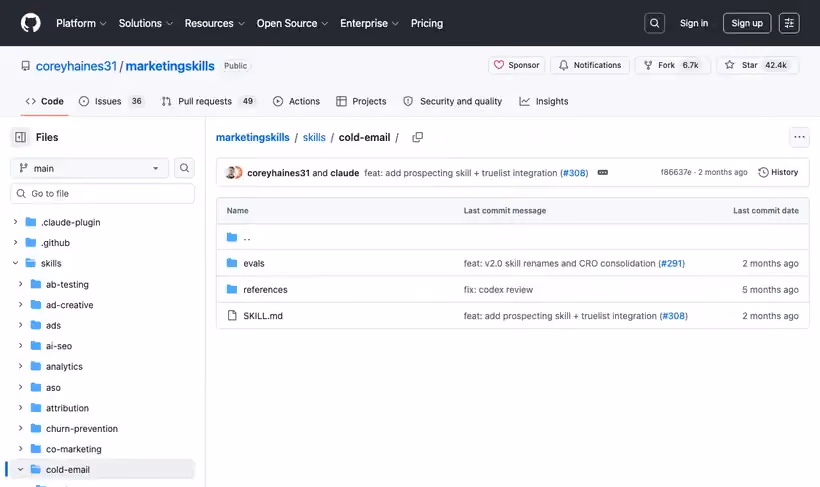
Task: Open the Enterprise menu
Action: tap(369, 23)
